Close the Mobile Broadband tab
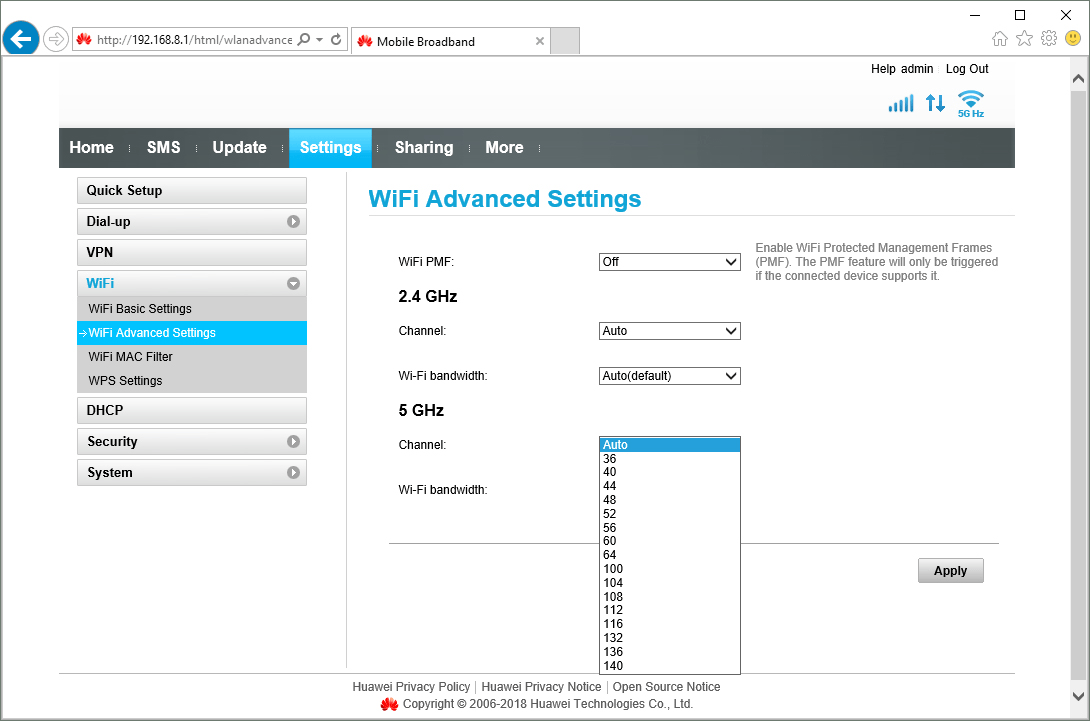Image resolution: width=1090 pixels, height=721 pixels. (x=540, y=41)
